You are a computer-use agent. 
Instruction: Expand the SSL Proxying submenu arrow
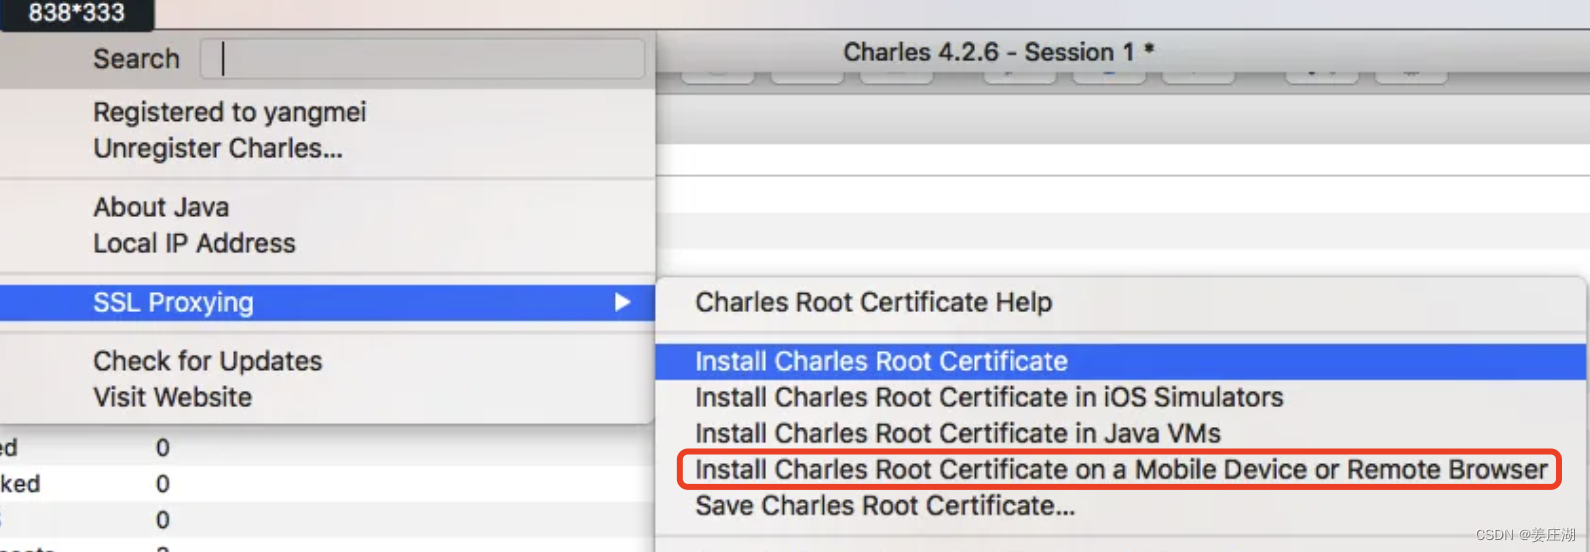point(622,302)
